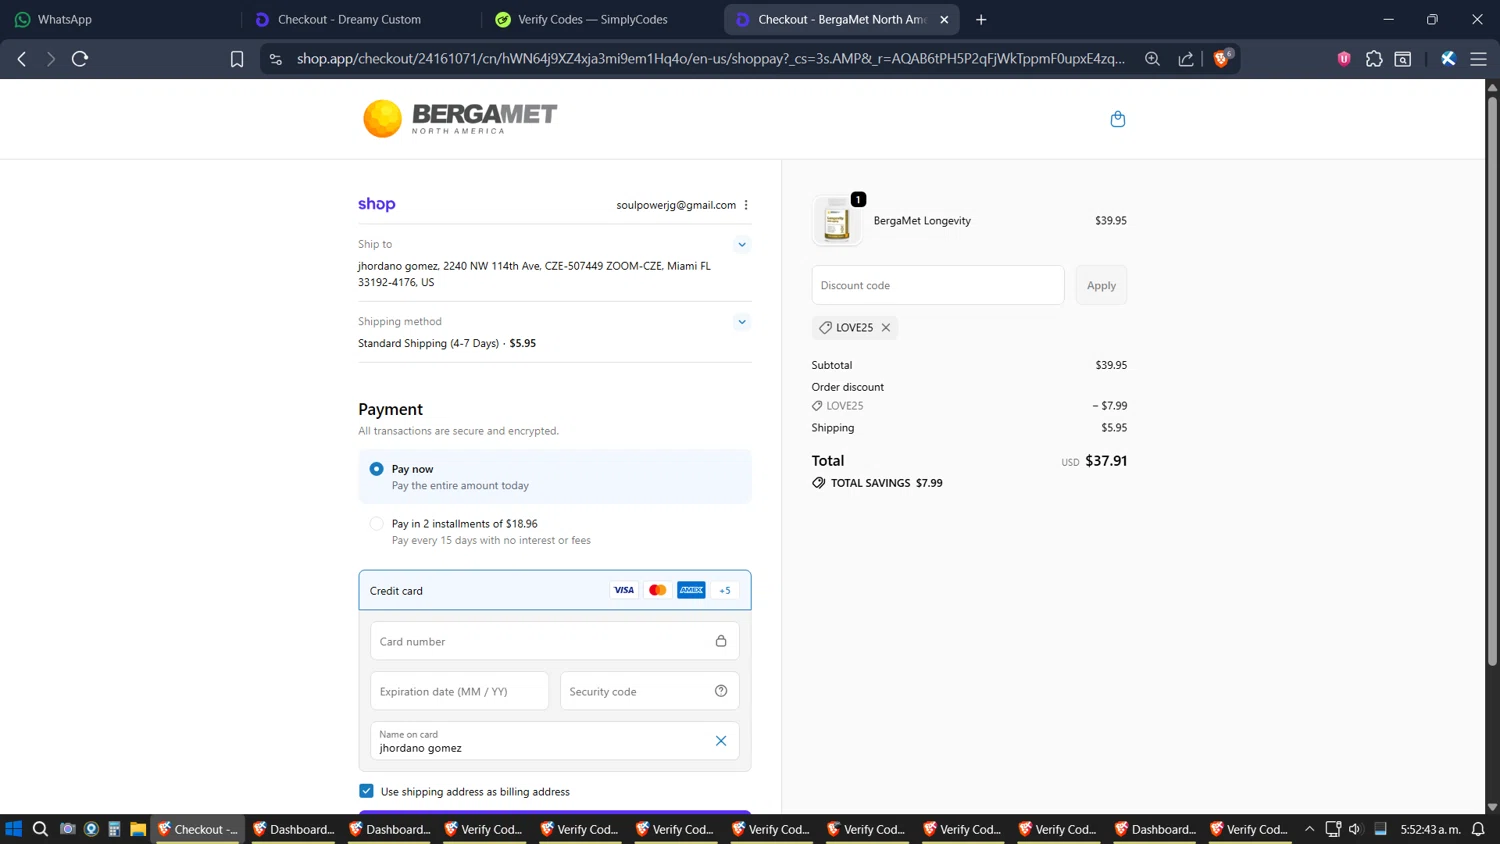Screen dimensions: 1500x844
Task: Open the Extensions puzzle-piece menu
Action: coord(1374,59)
